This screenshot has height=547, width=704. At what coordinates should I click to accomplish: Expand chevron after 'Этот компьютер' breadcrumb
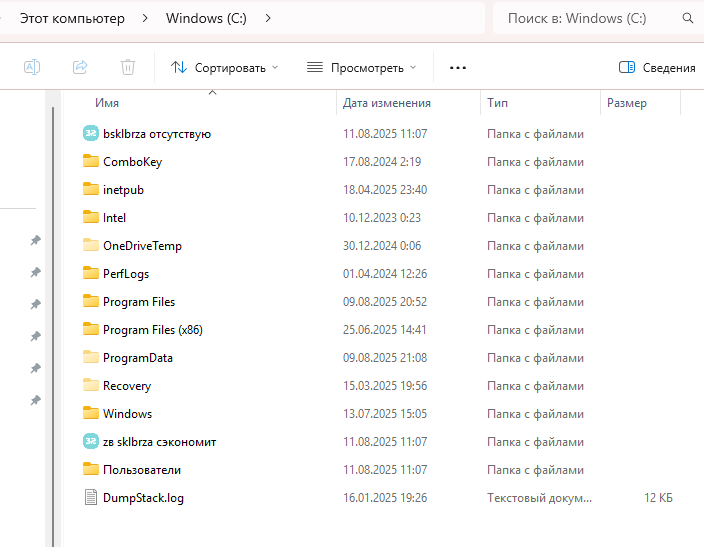(145, 18)
